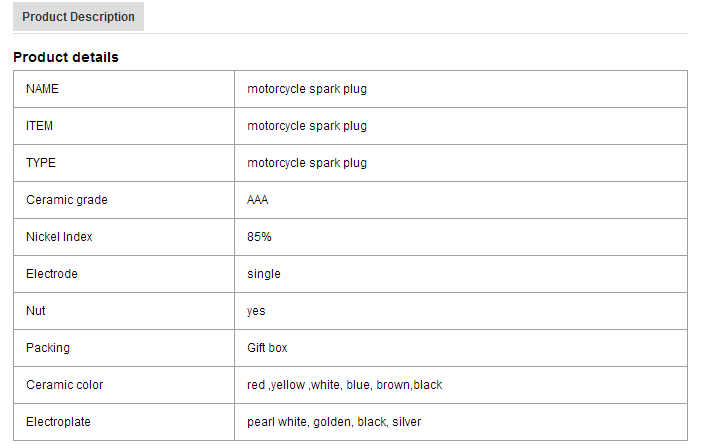Select the single electrode value
This screenshot has width=704, height=448.
click(x=264, y=274)
